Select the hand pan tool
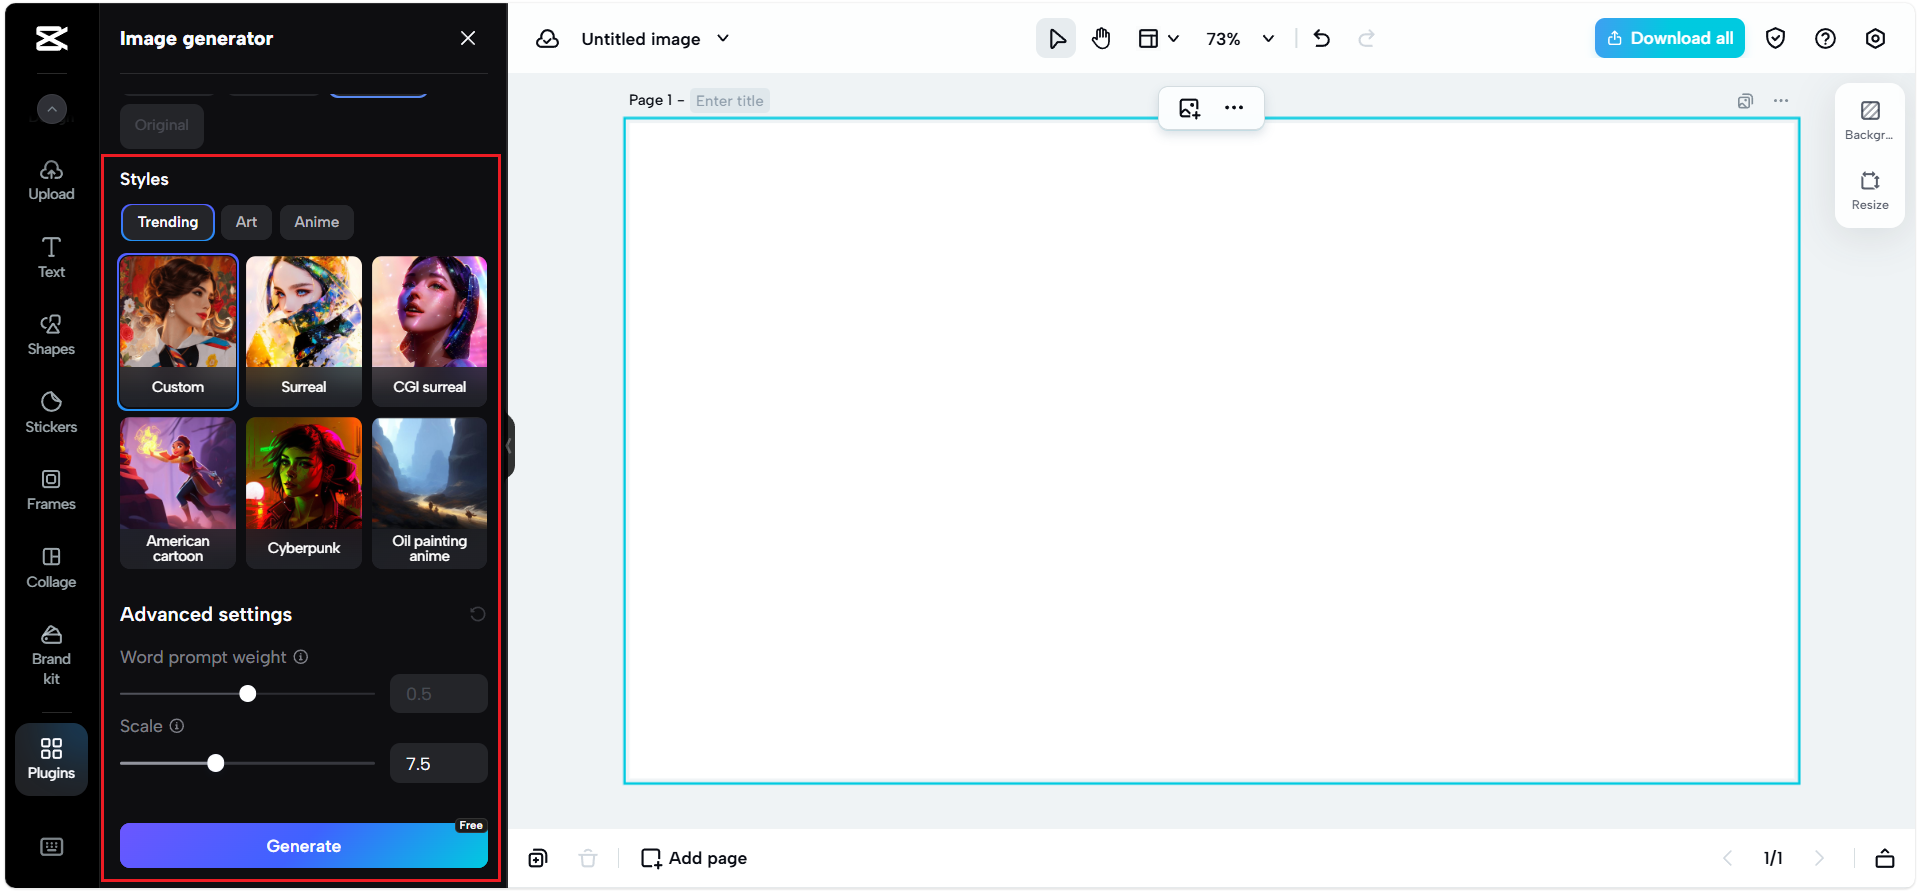The height and width of the screenshot is (893, 1920). coord(1101,39)
